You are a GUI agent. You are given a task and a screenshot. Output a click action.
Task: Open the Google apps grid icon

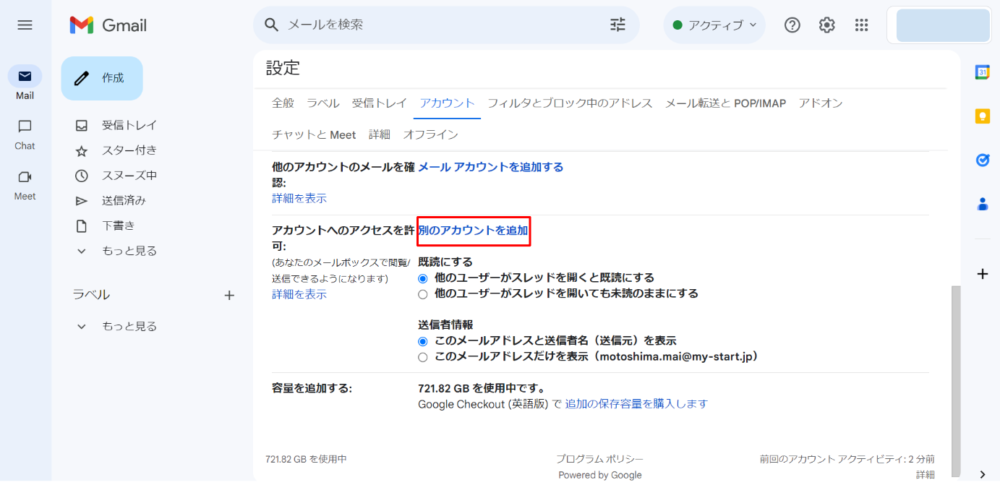pyautogui.click(x=862, y=25)
